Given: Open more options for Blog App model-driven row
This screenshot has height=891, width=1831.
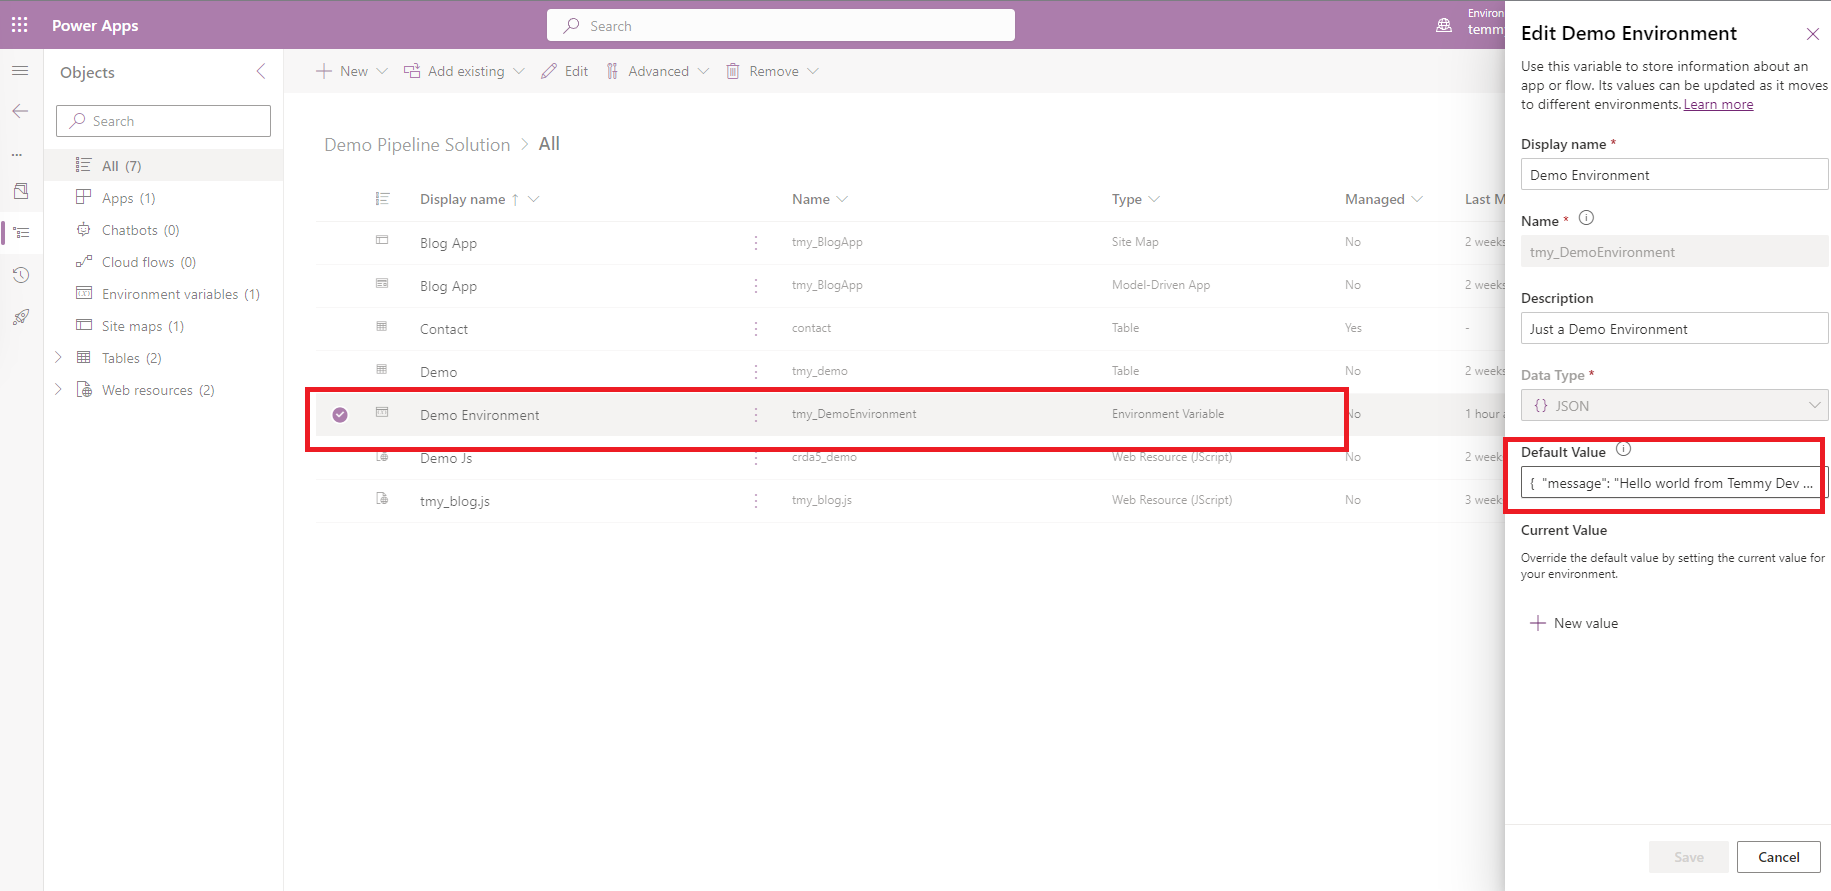Looking at the screenshot, I should click(x=756, y=286).
